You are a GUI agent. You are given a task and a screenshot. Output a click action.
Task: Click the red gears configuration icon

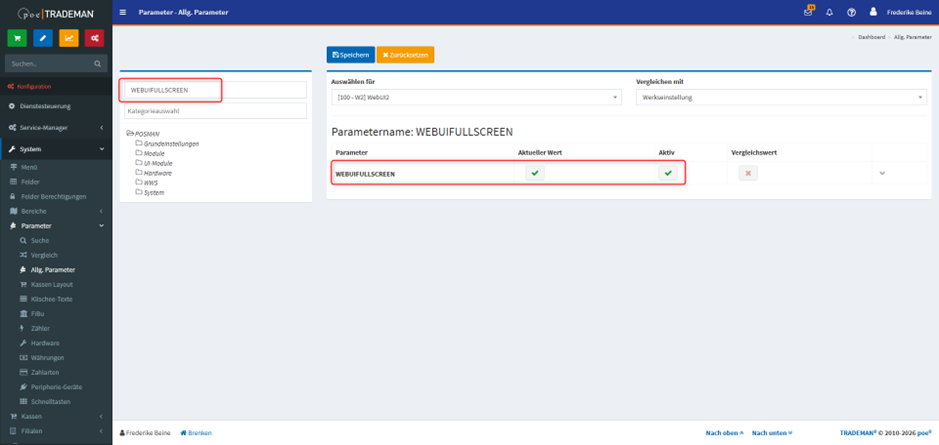pos(95,38)
